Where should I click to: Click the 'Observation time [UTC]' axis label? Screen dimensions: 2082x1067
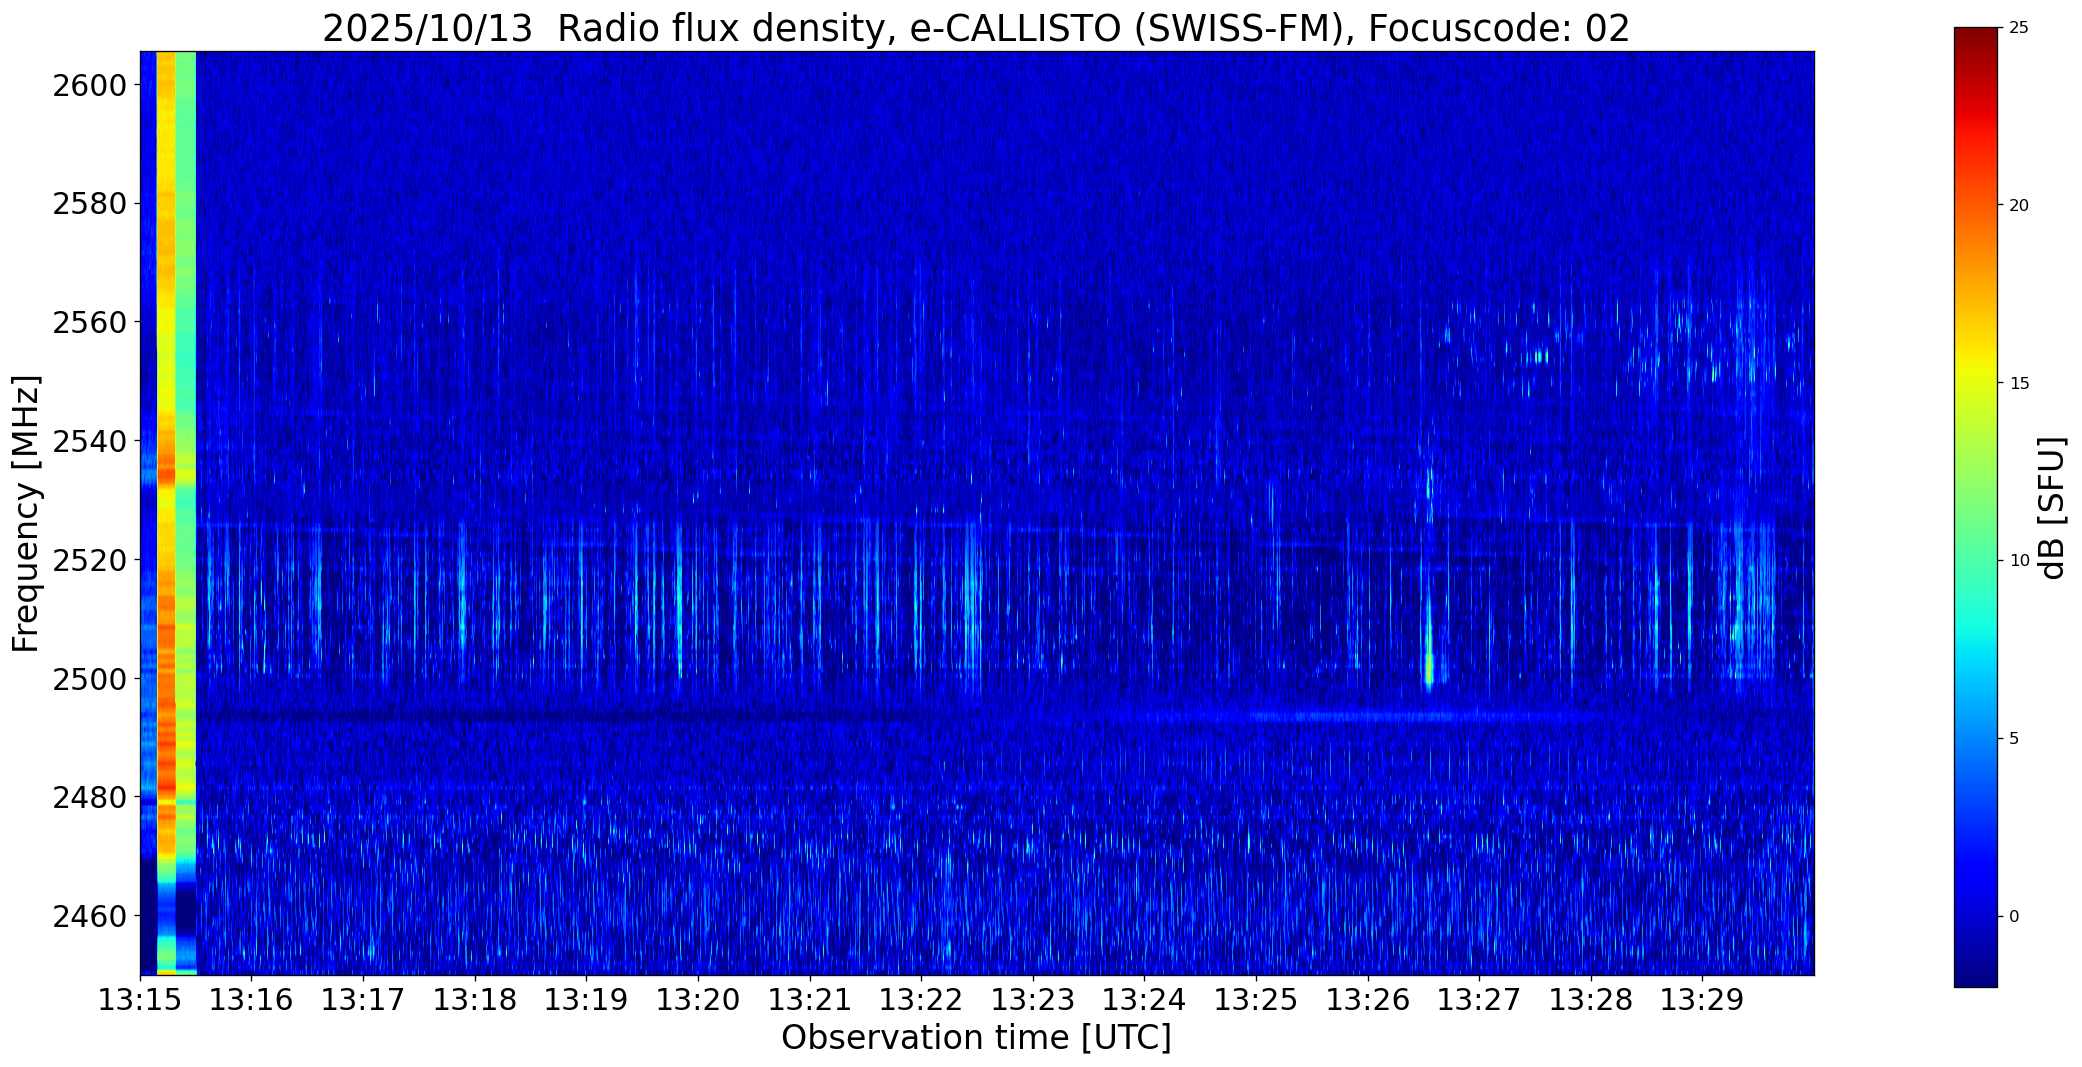point(976,1038)
